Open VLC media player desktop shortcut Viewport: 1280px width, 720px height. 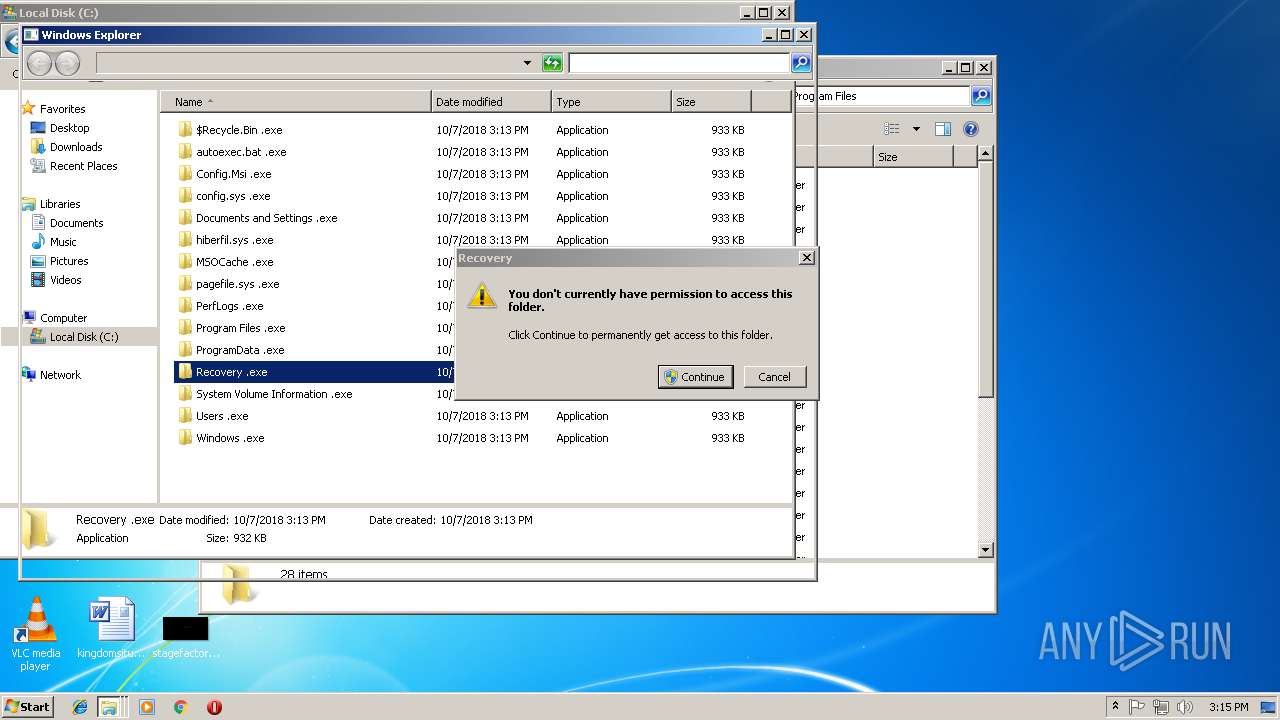(36, 634)
